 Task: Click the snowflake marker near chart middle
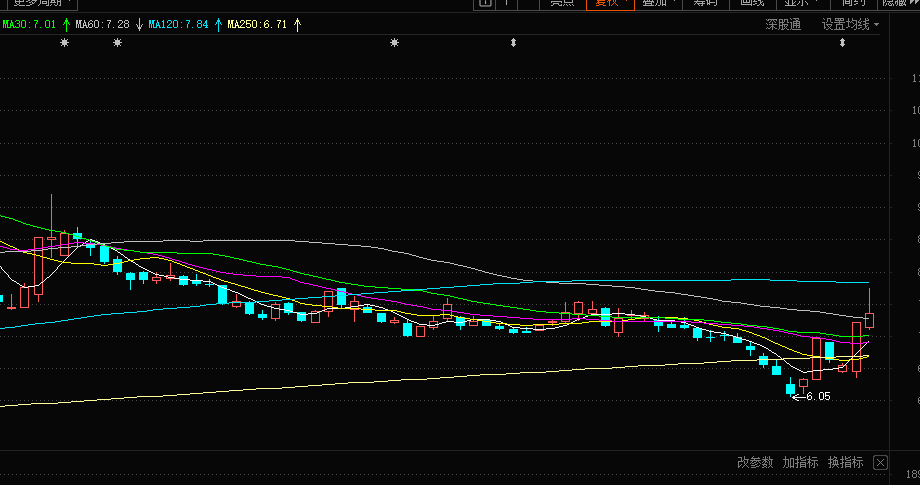click(x=394, y=43)
